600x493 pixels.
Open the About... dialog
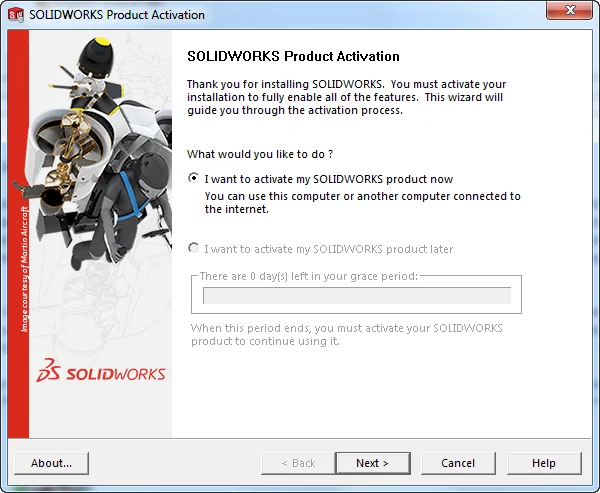[x=51, y=463]
